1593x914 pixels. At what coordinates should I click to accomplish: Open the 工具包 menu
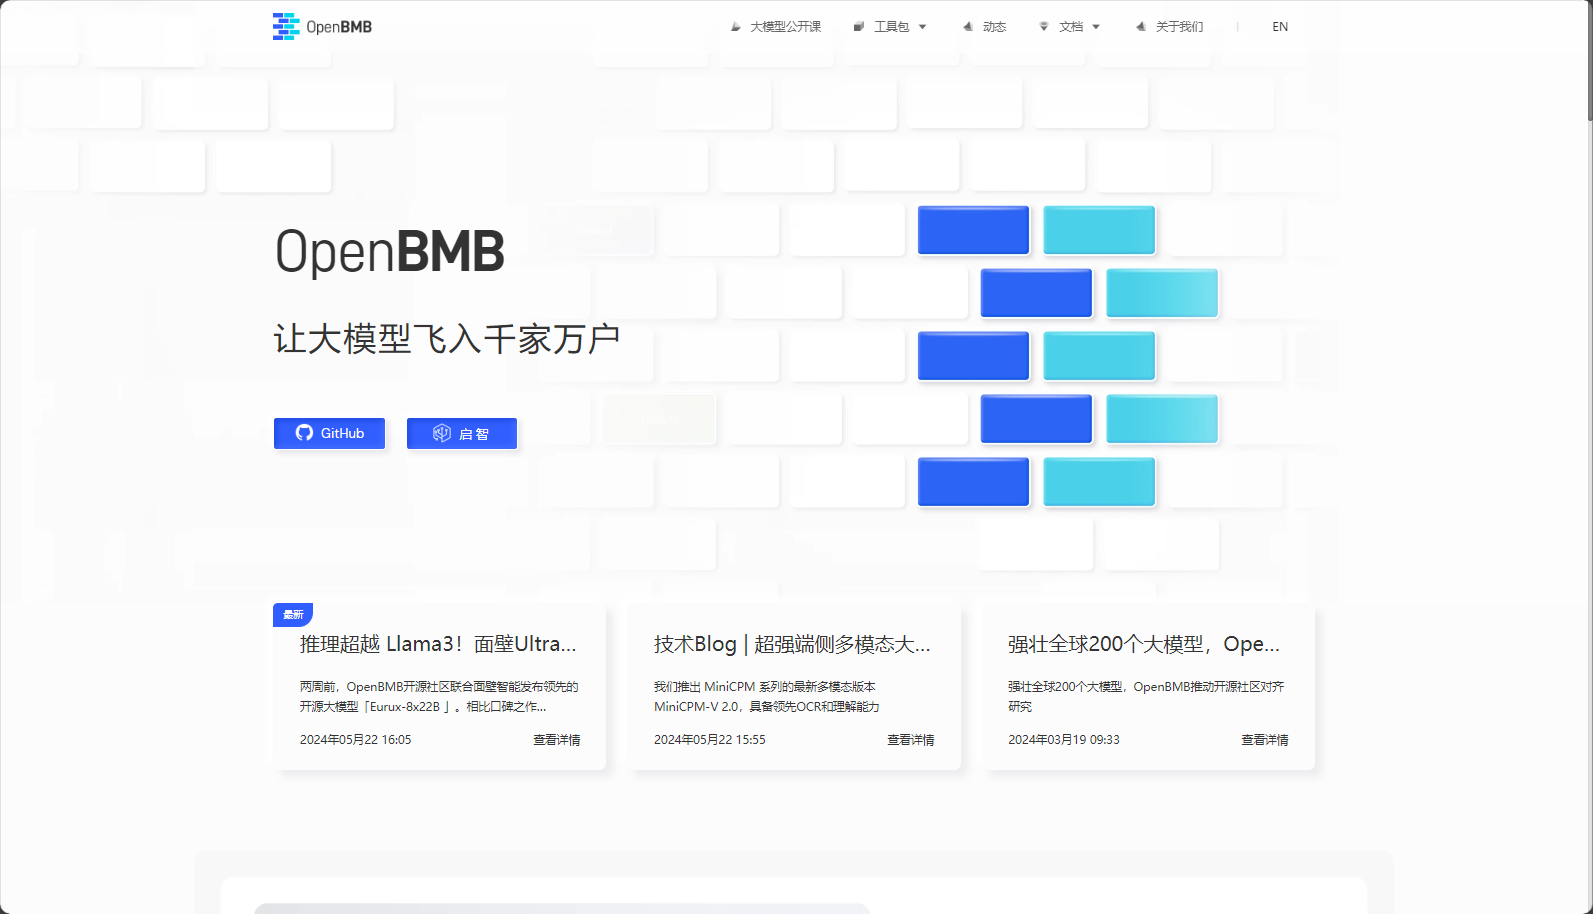tap(890, 27)
